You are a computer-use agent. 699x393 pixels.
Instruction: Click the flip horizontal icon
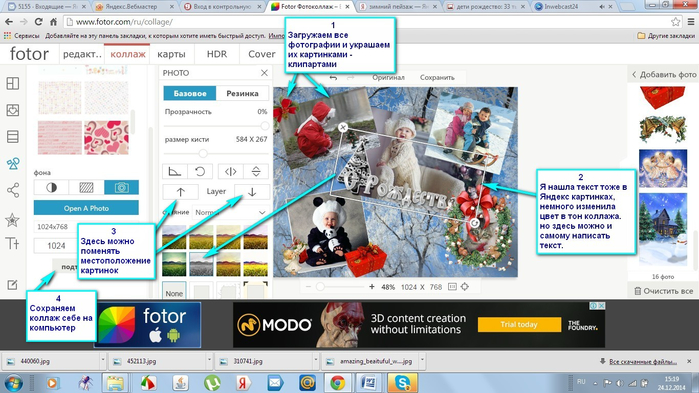tap(230, 172)
